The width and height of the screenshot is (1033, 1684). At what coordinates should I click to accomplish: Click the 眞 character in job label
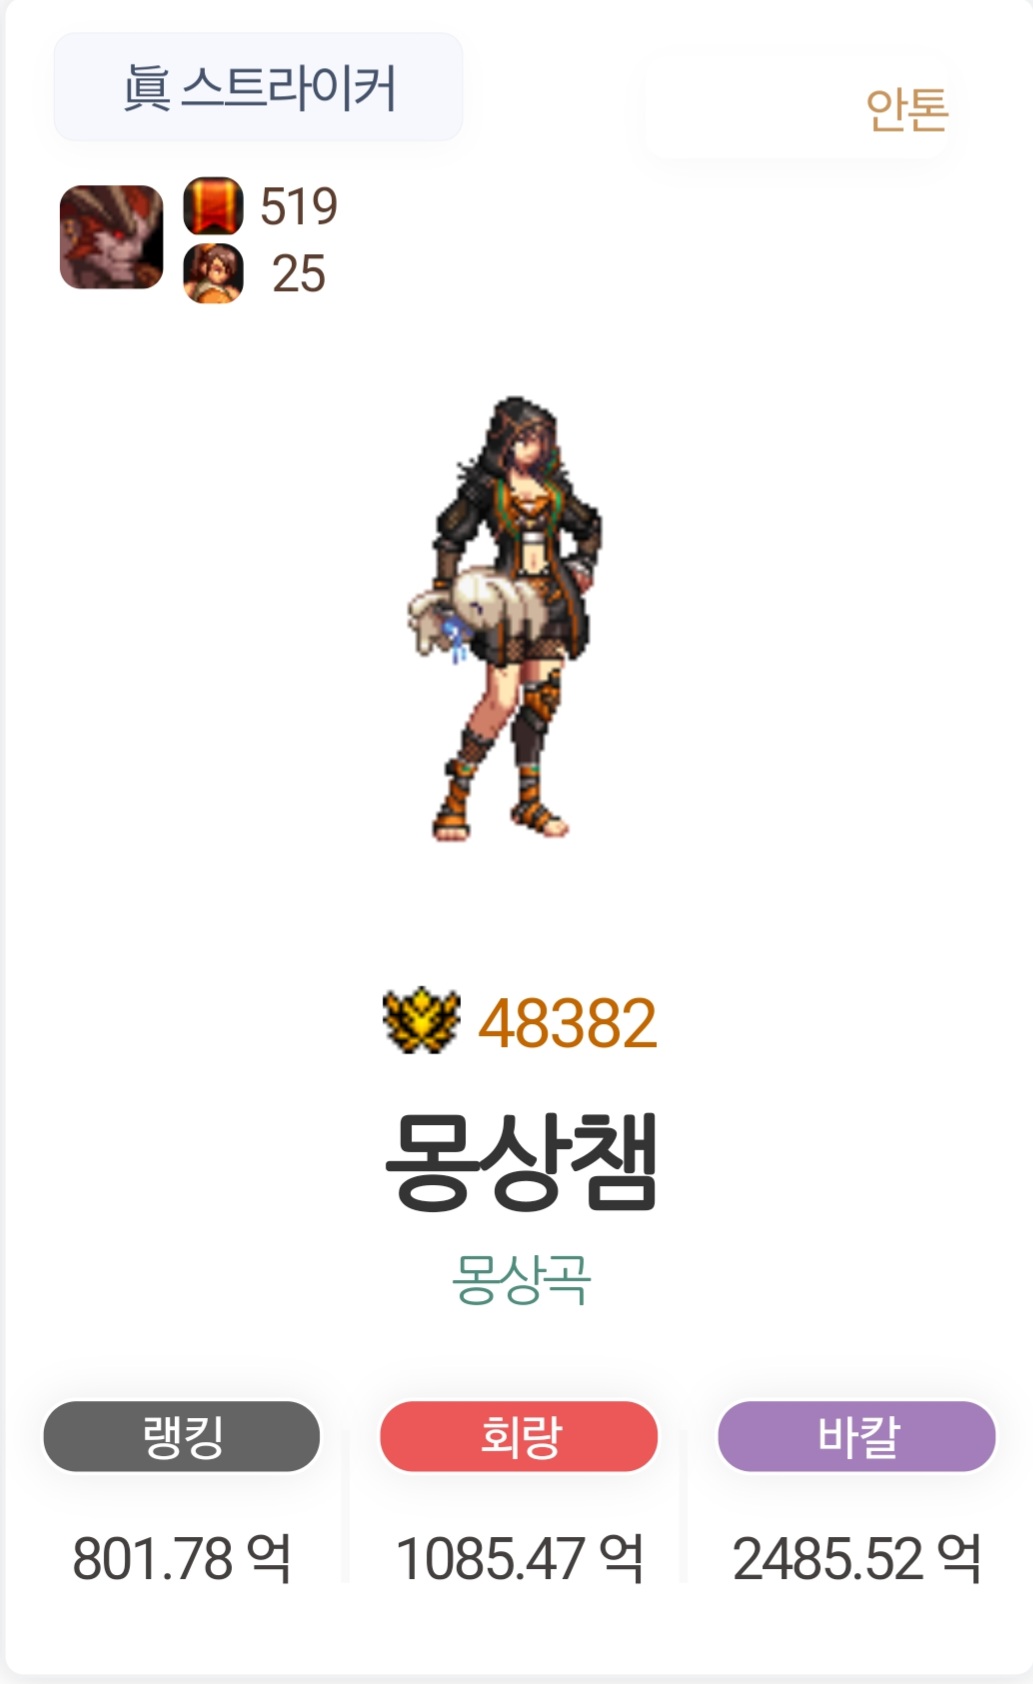point(147,87)
